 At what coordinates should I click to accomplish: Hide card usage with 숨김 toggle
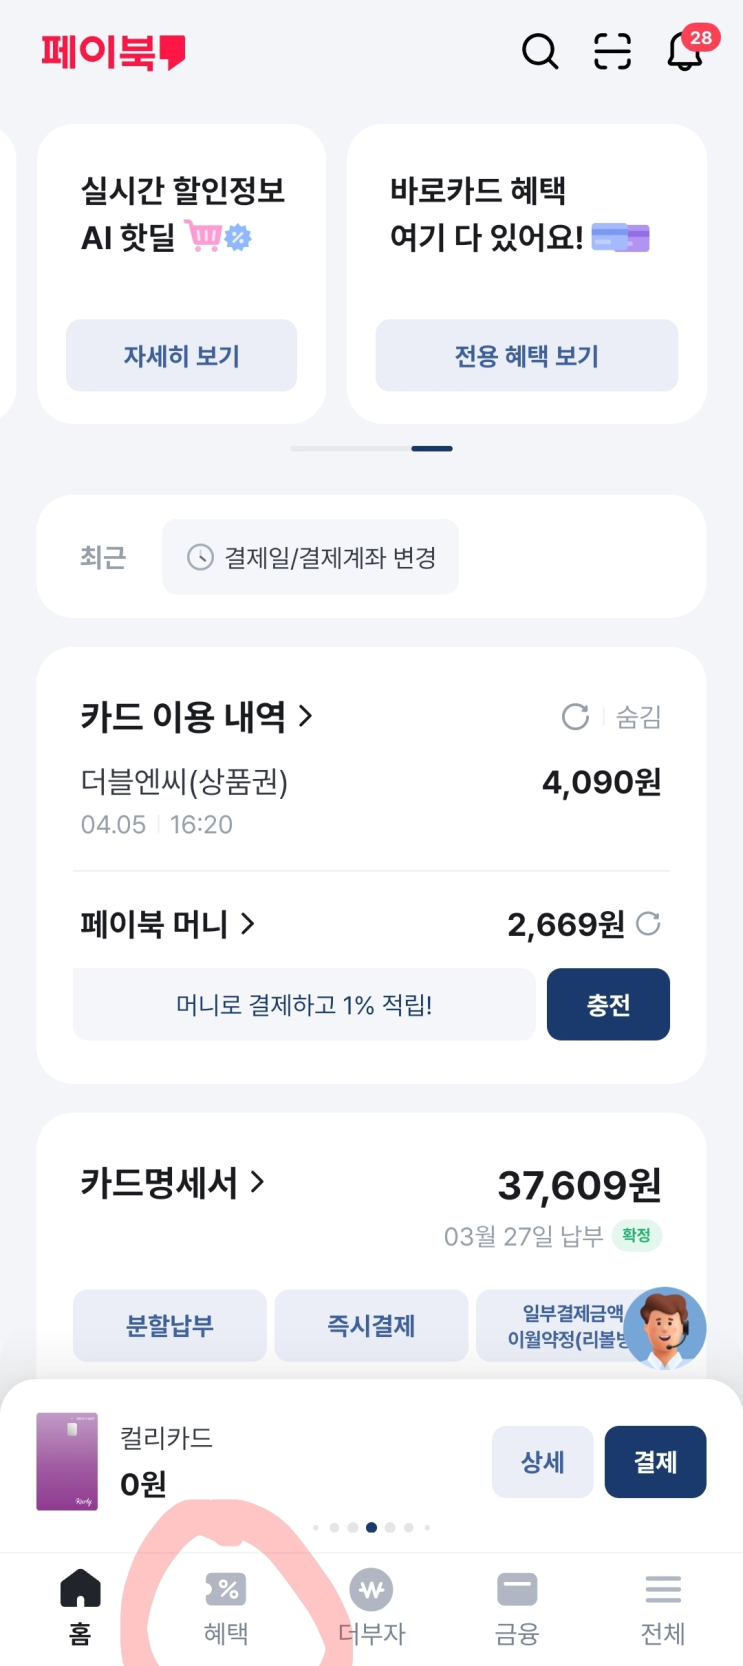pos(638,717)
